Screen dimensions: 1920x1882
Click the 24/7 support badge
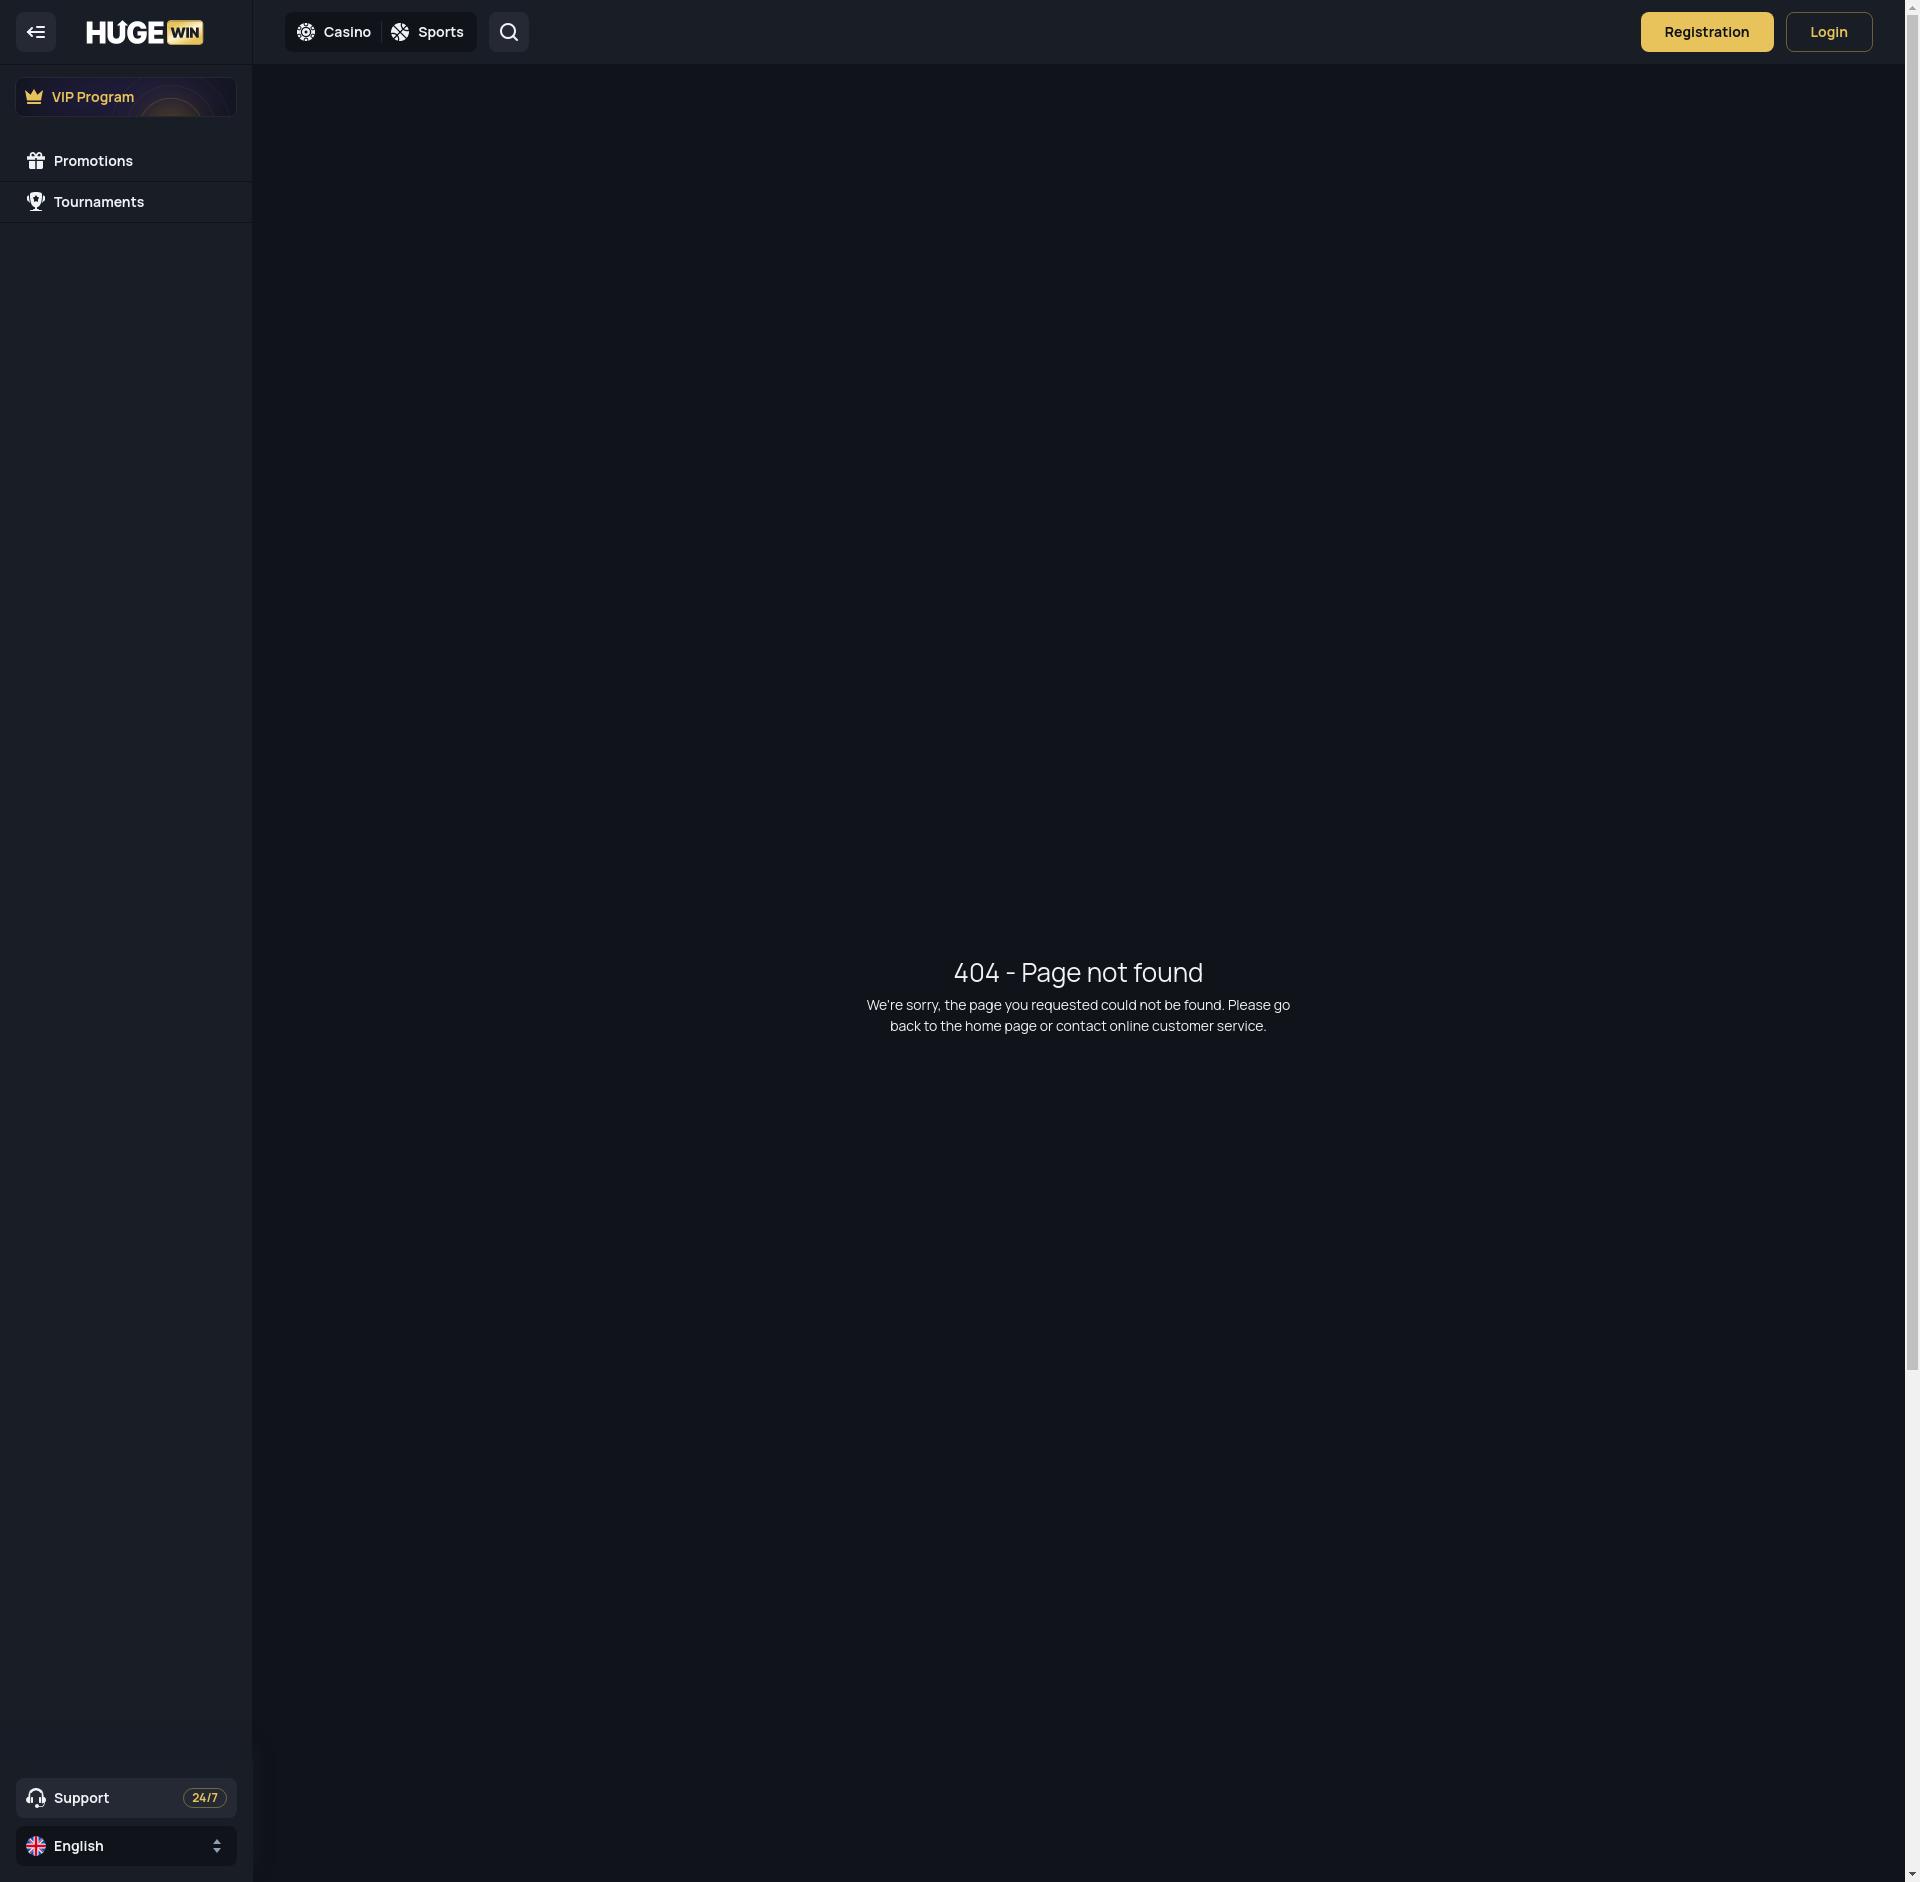point(205,1798)
